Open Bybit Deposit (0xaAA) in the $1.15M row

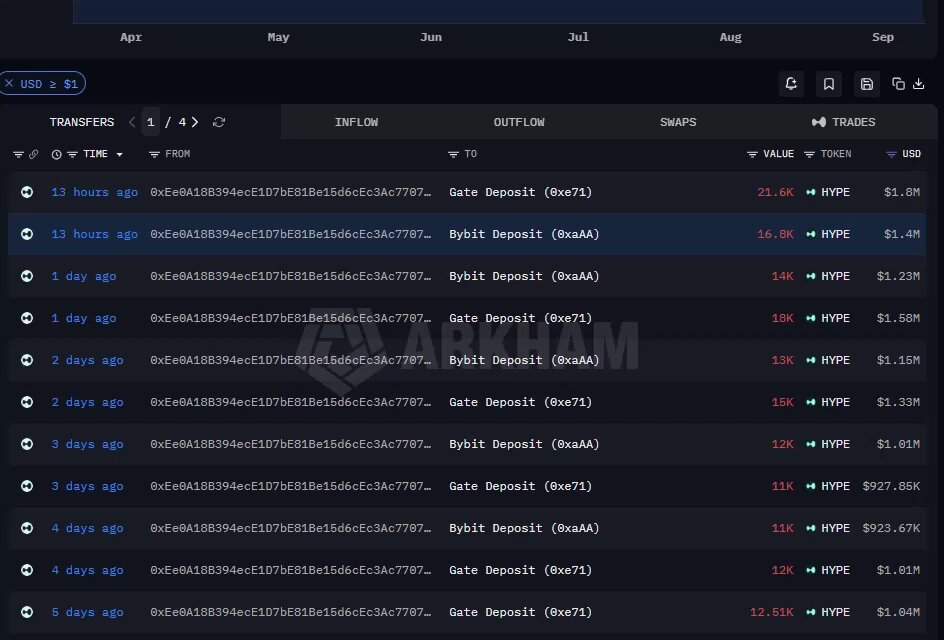tap(524, 360)
